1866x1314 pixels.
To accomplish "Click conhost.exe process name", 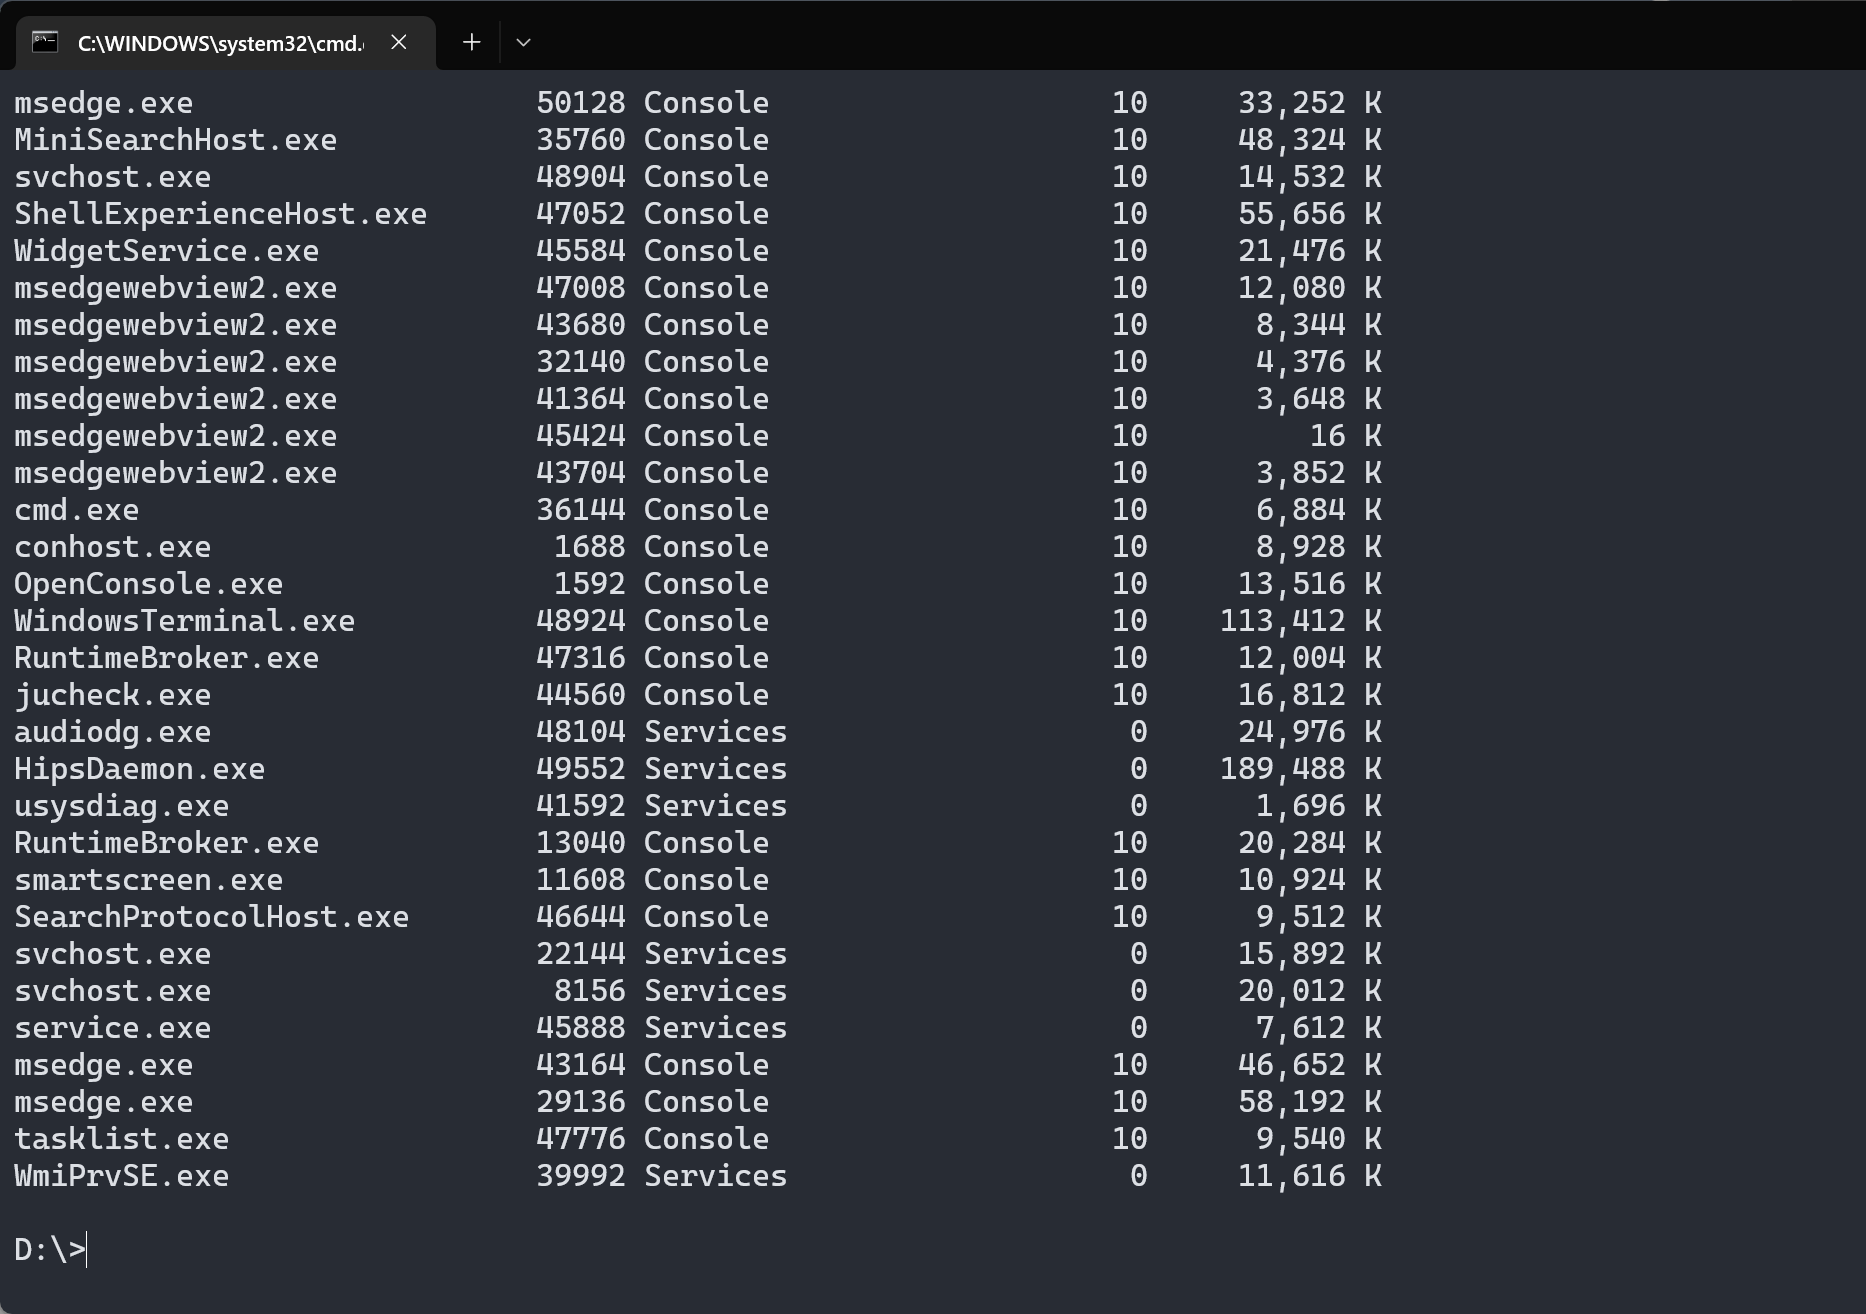I will (113, 547).
